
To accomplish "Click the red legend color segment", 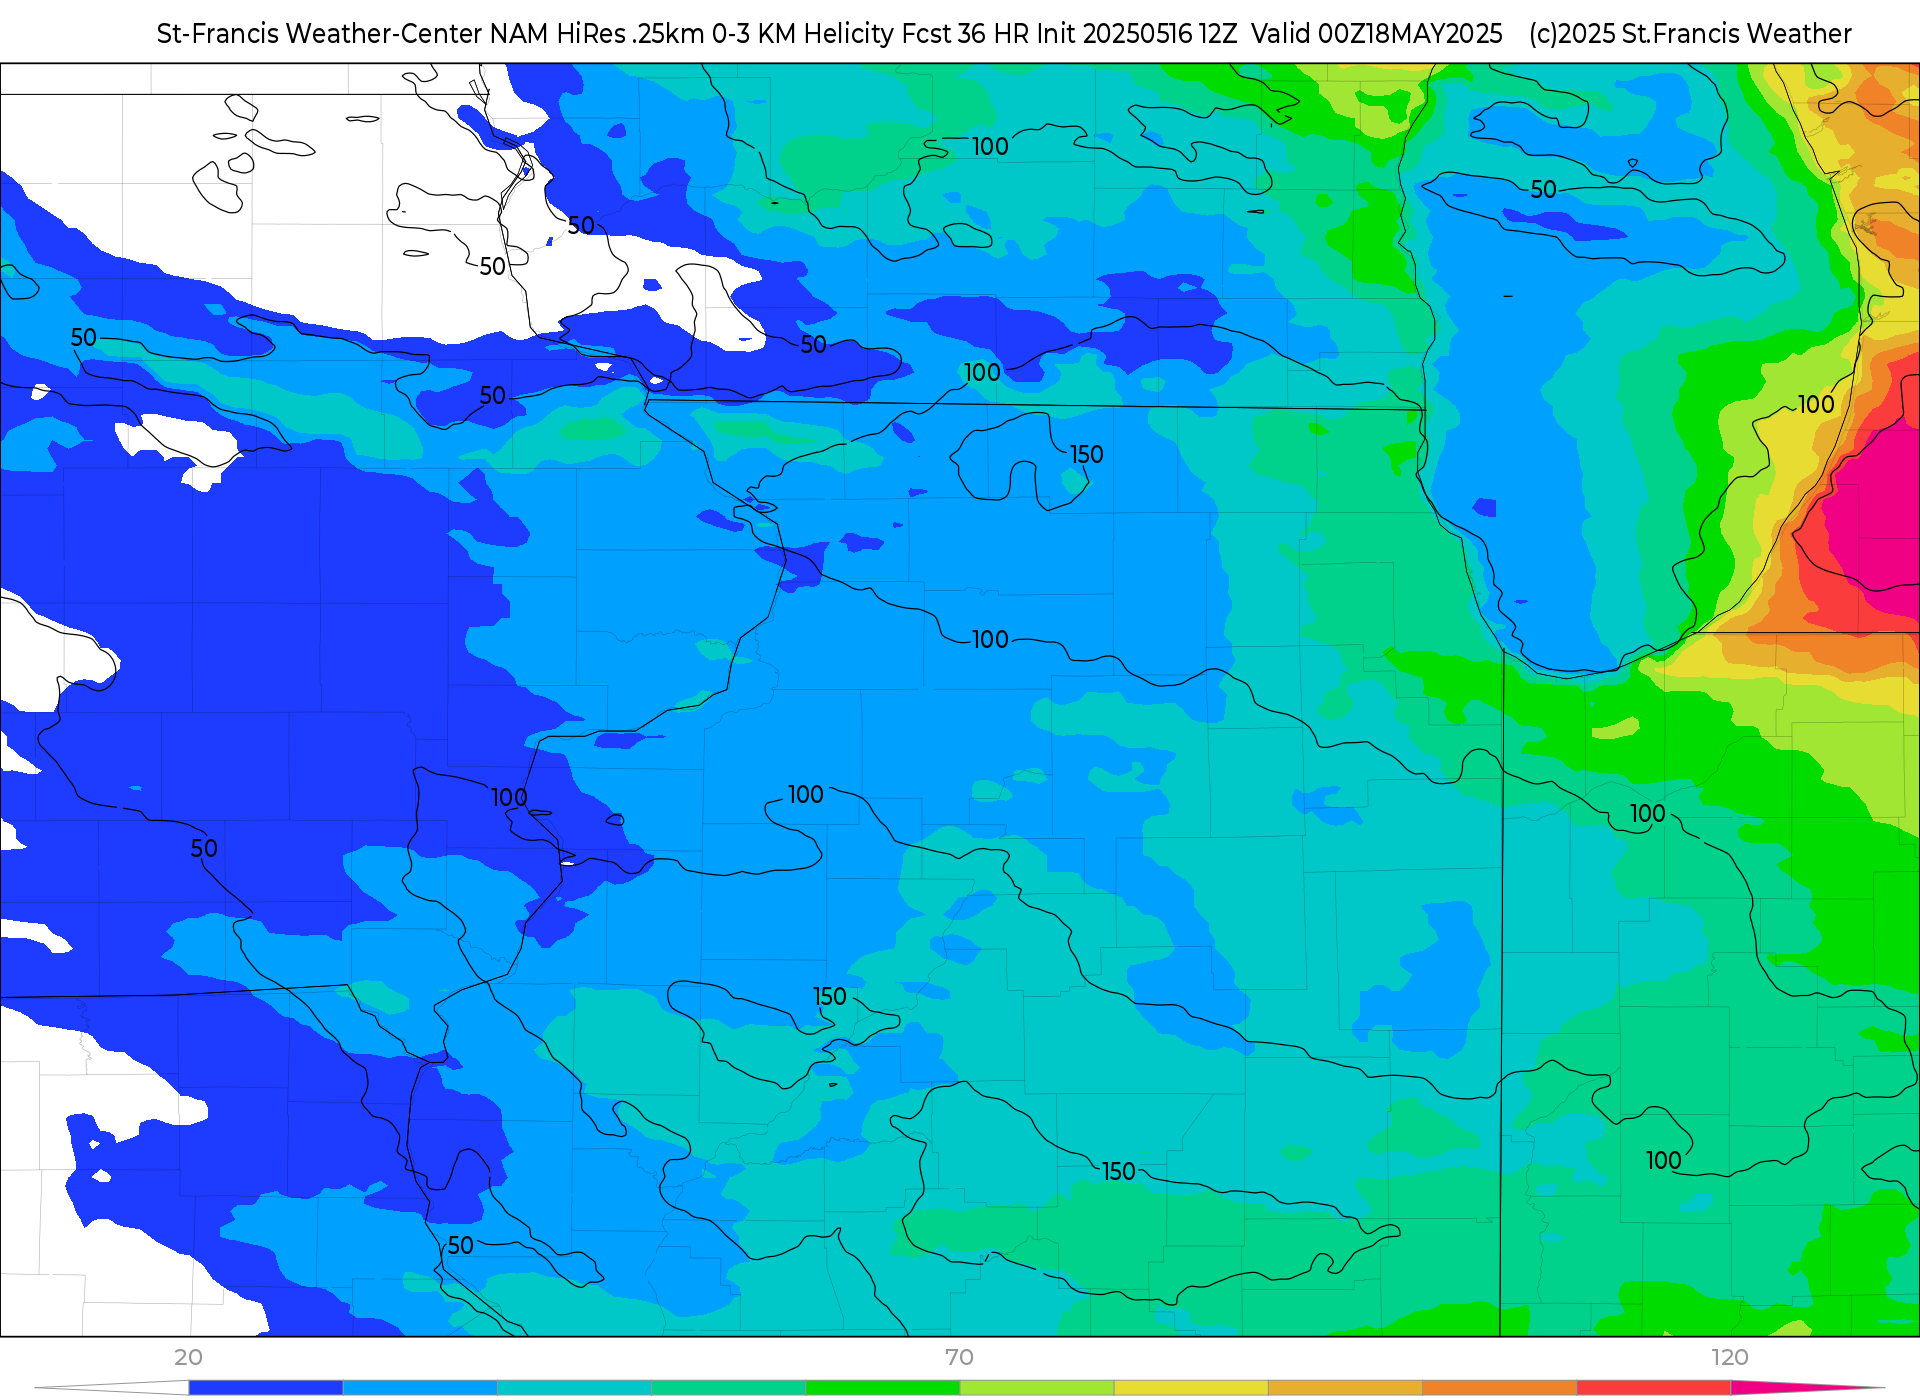I will point(1653,1387).
